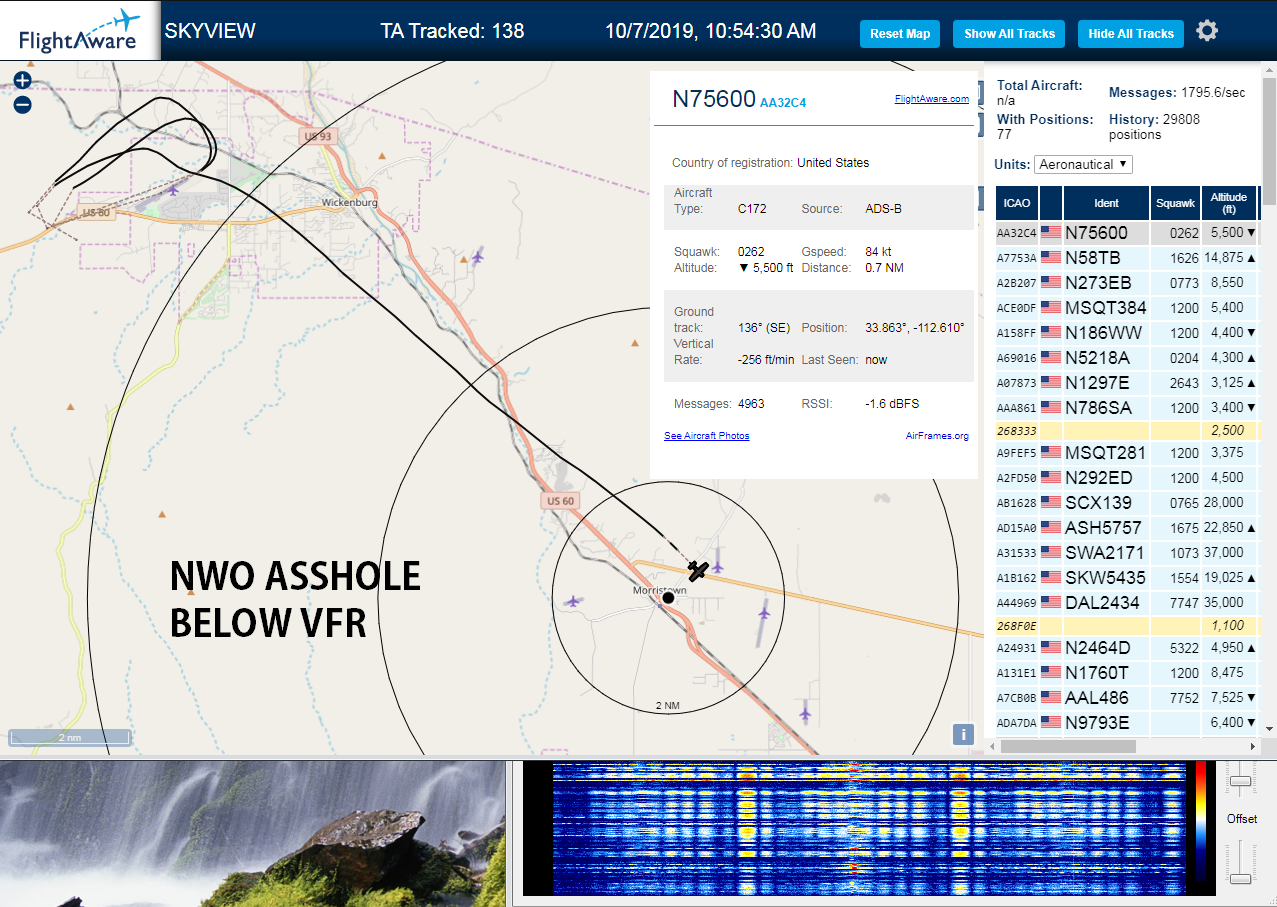Select the MSQT281 row
Image resolution: width=1277 pixels, height=907 pixels.
pos(1126,453)
